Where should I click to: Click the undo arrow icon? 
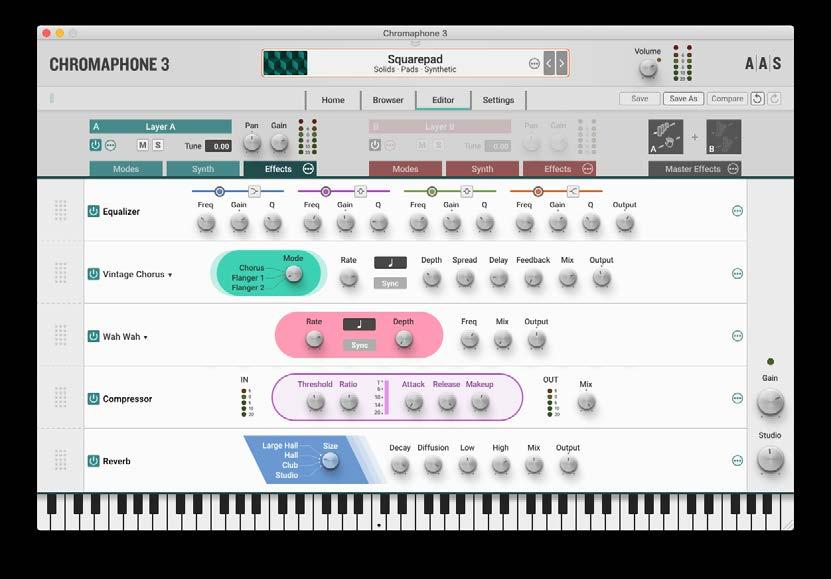[757, 99]
